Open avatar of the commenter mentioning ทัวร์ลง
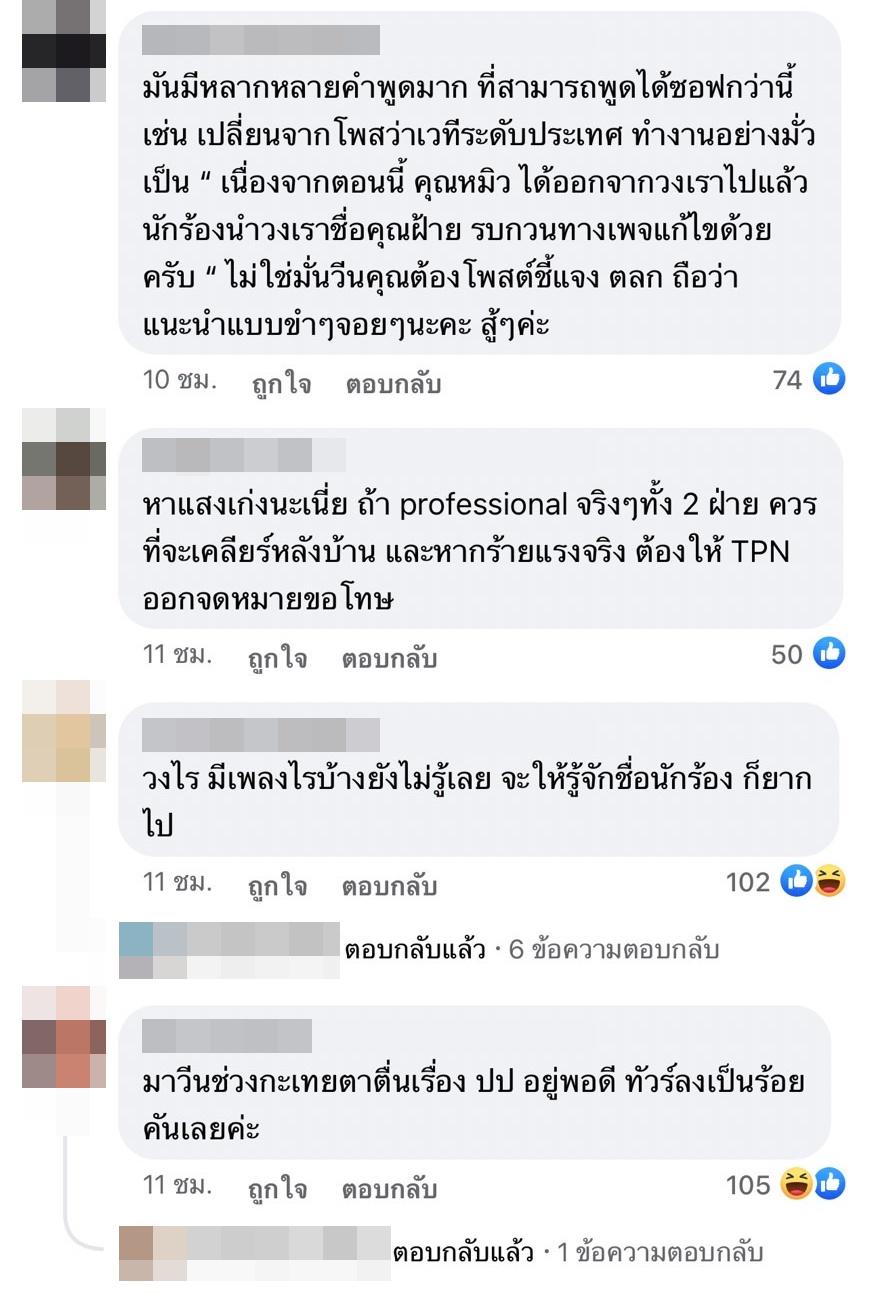 [64, 1037]
